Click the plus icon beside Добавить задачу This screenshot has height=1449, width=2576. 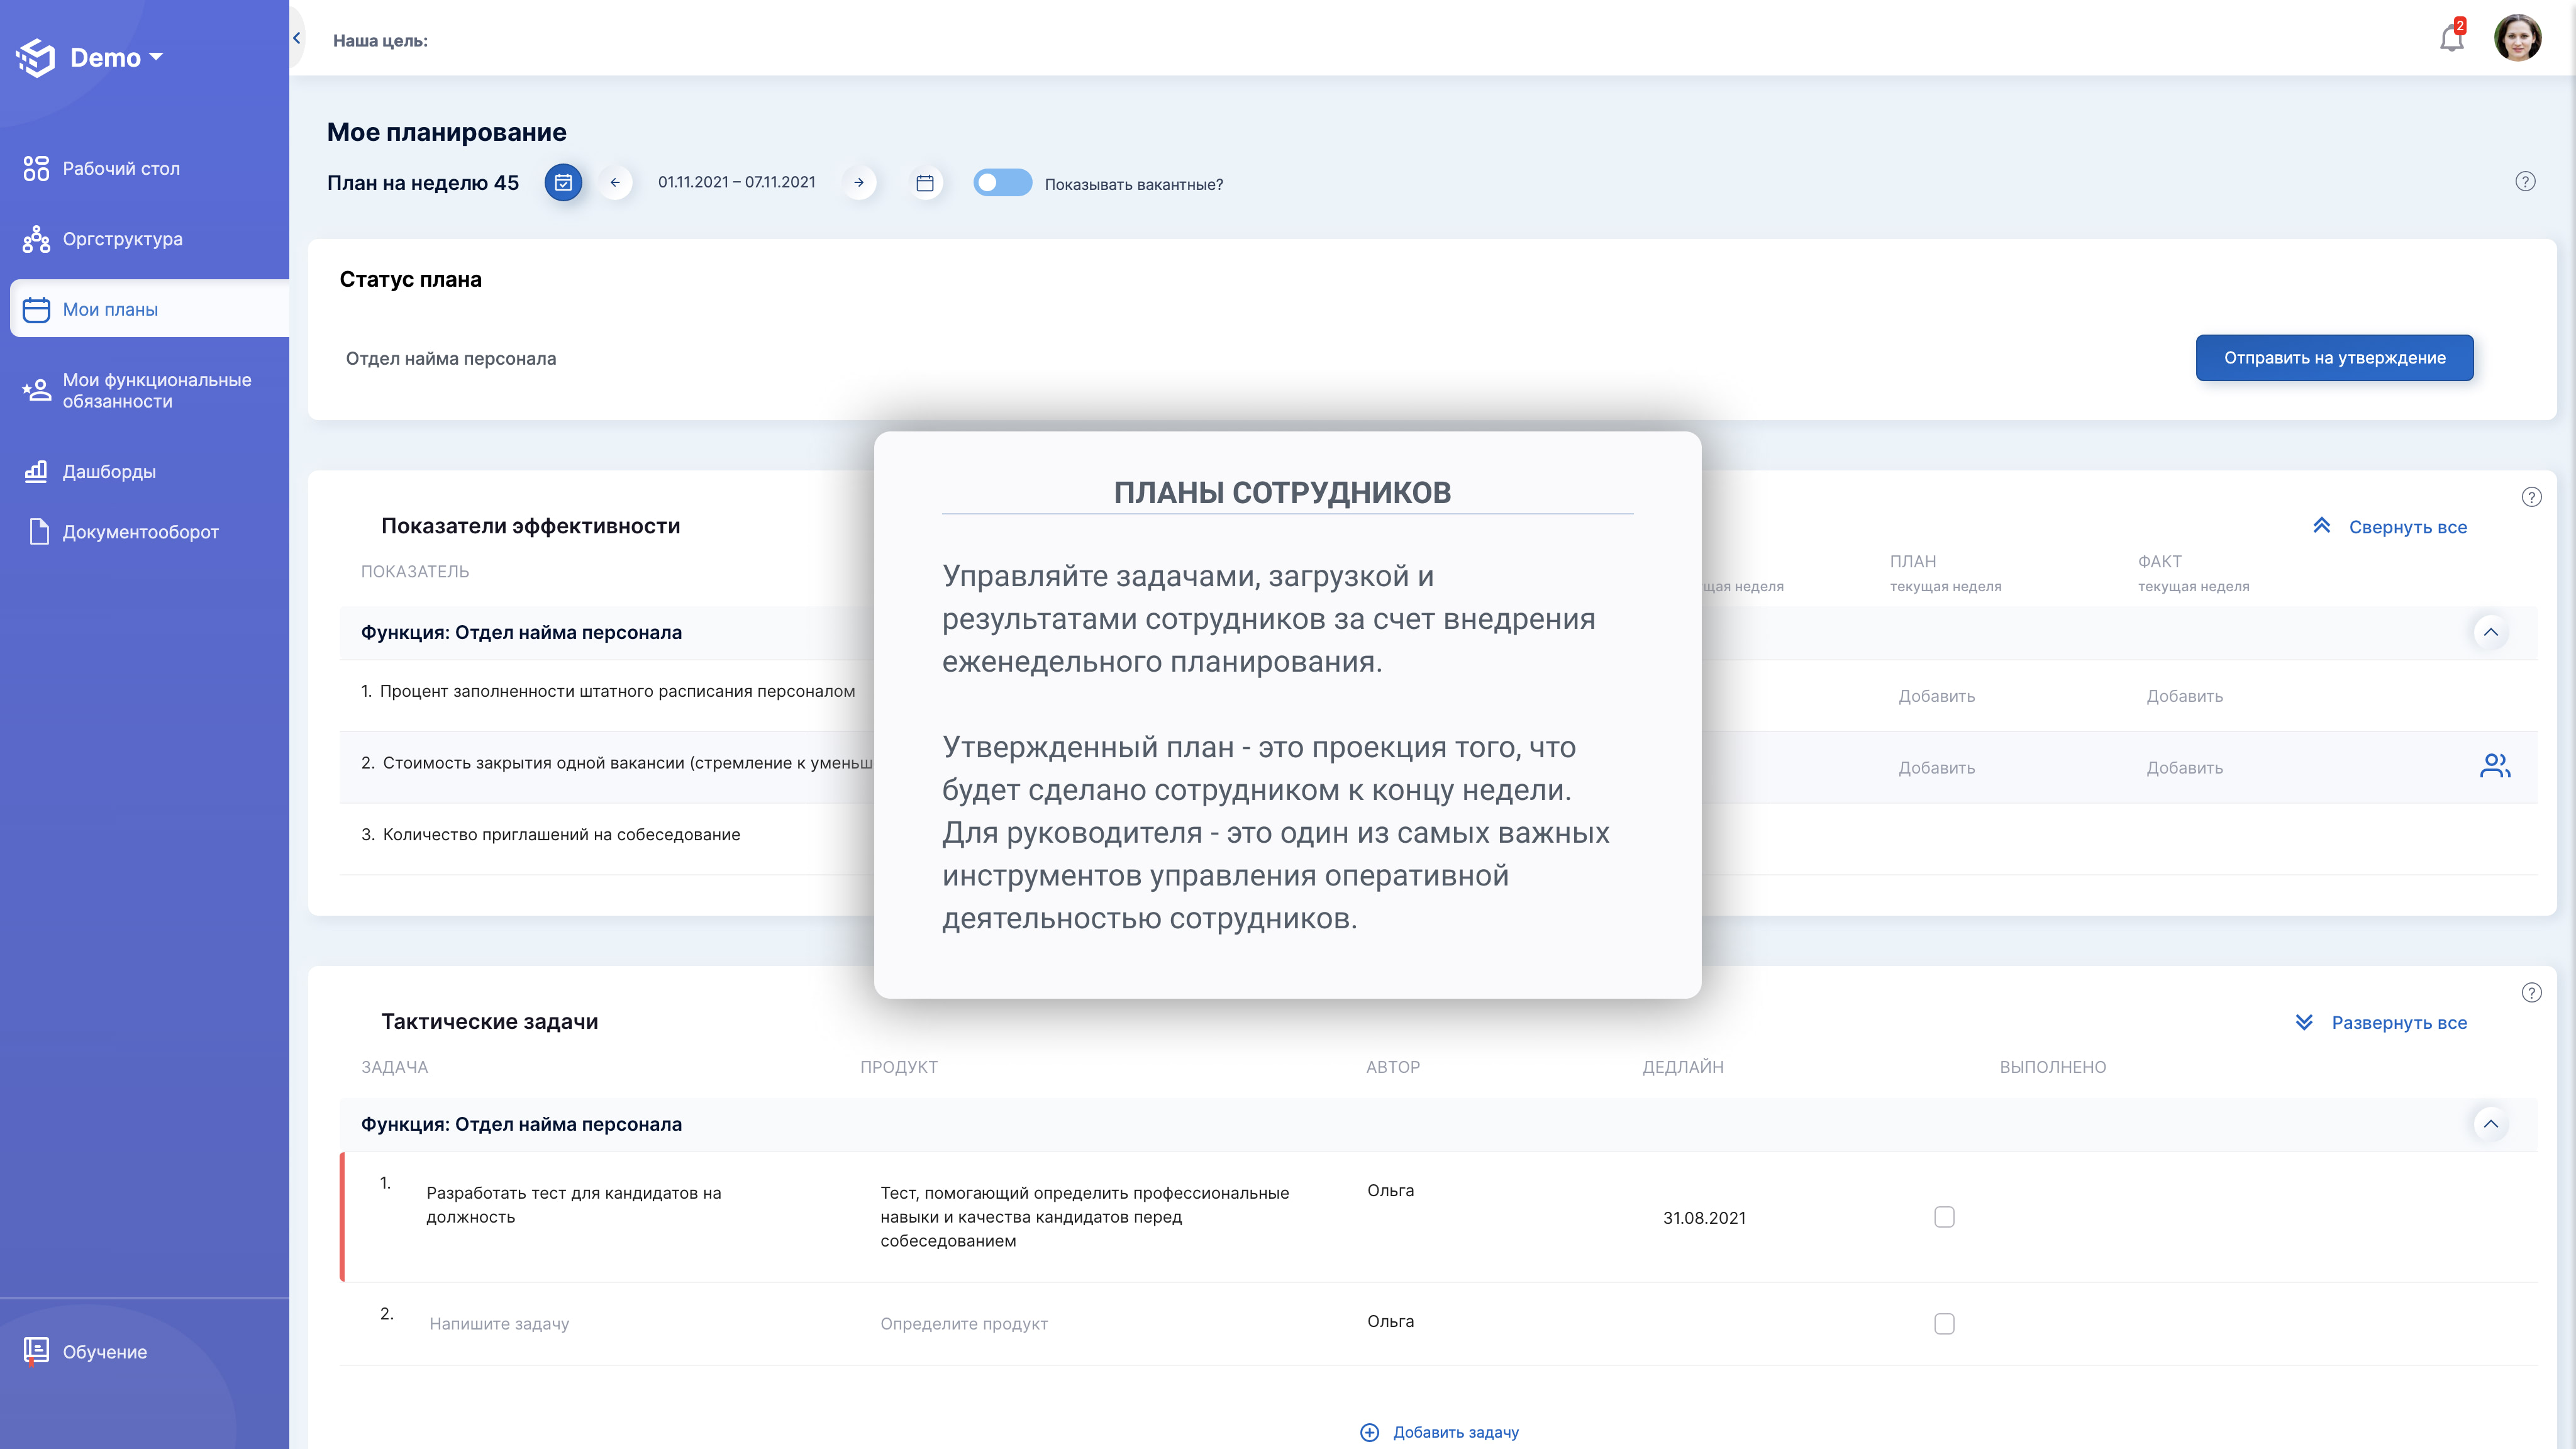[x=1369, y=1432]
